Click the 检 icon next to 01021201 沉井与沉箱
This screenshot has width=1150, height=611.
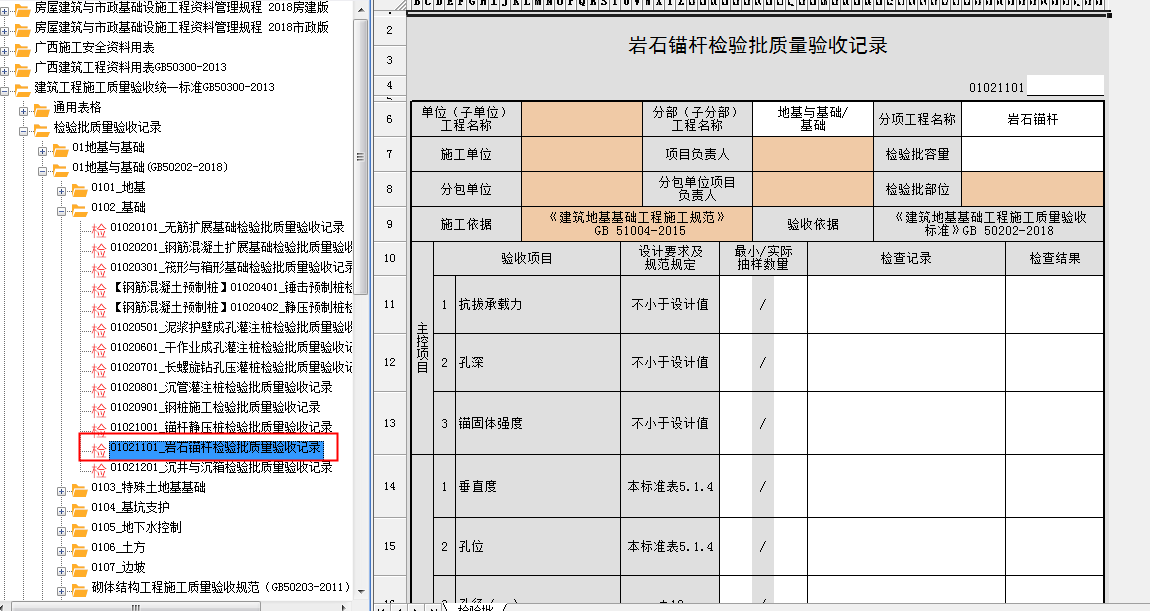(x=98, y=469)
